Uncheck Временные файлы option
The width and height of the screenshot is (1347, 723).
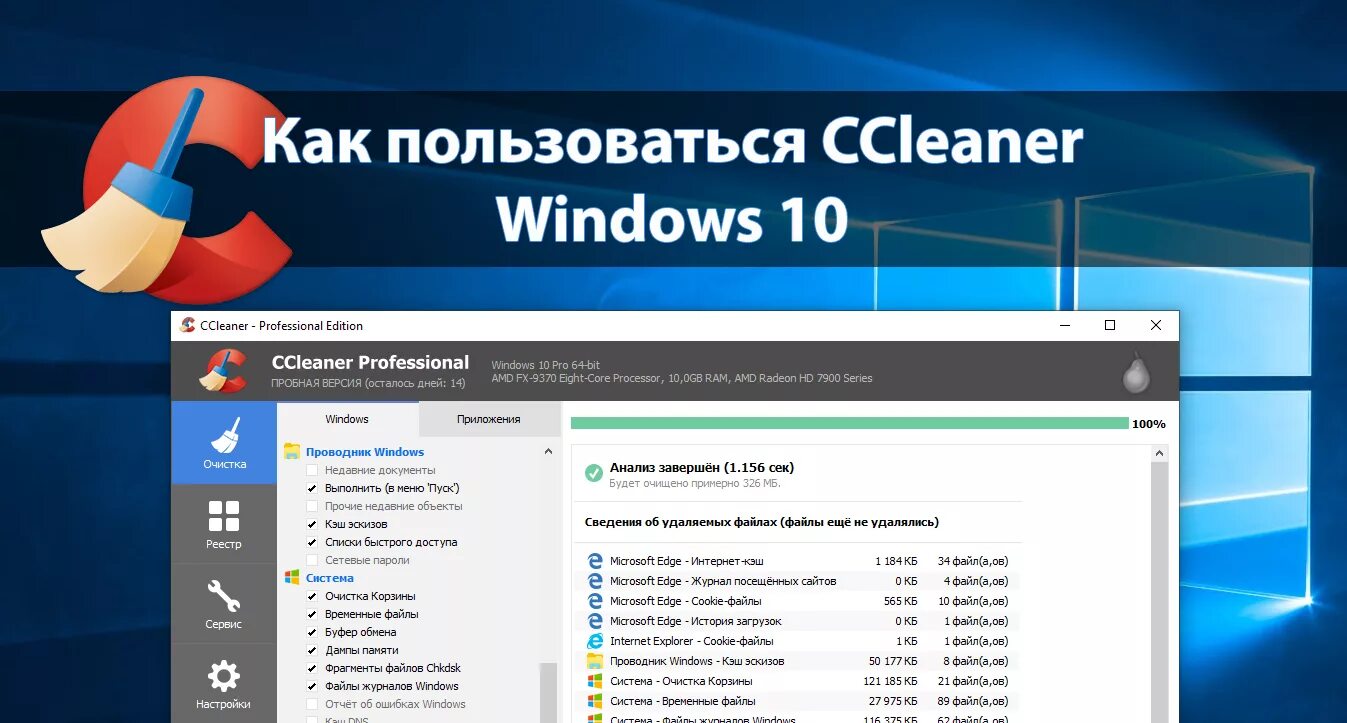pyautogui.click(x=312, y=614)
